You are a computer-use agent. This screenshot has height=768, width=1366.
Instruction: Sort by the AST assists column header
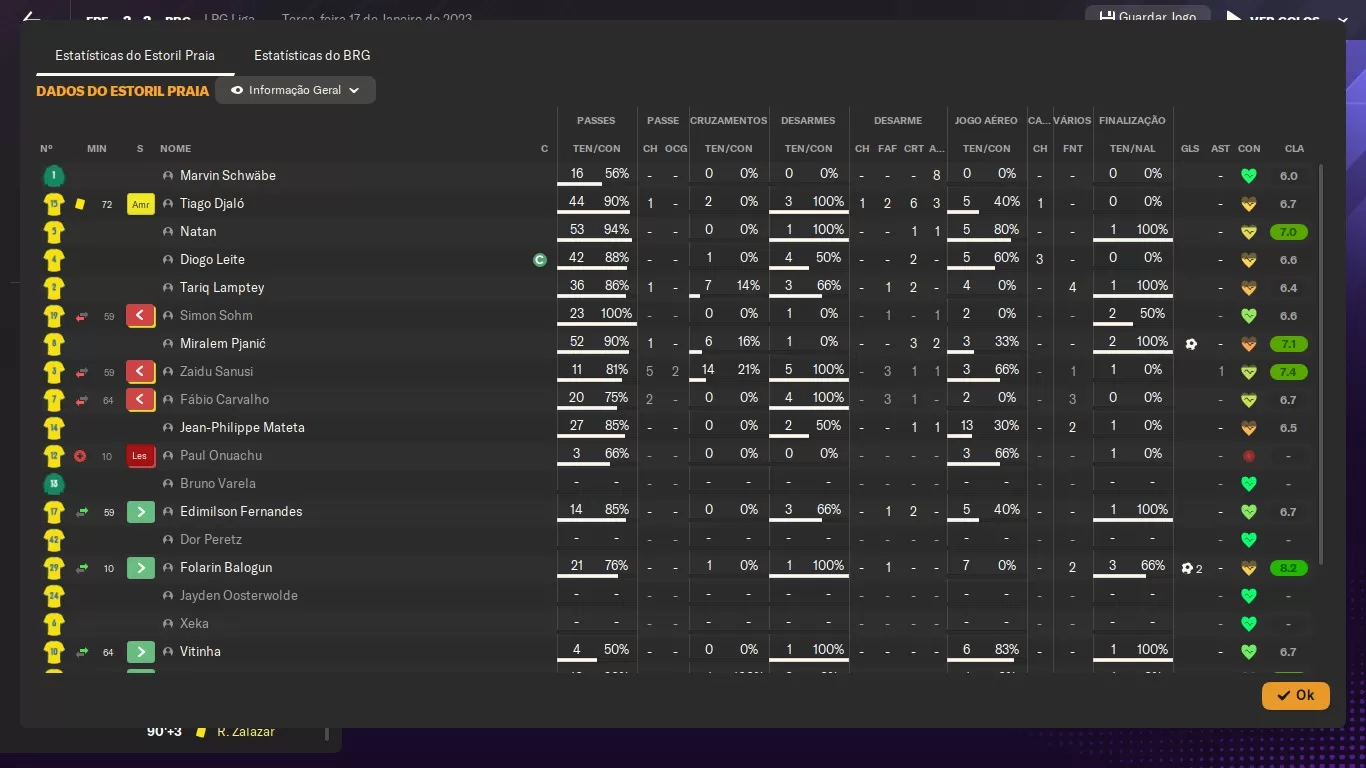(x=1220, y=149)
